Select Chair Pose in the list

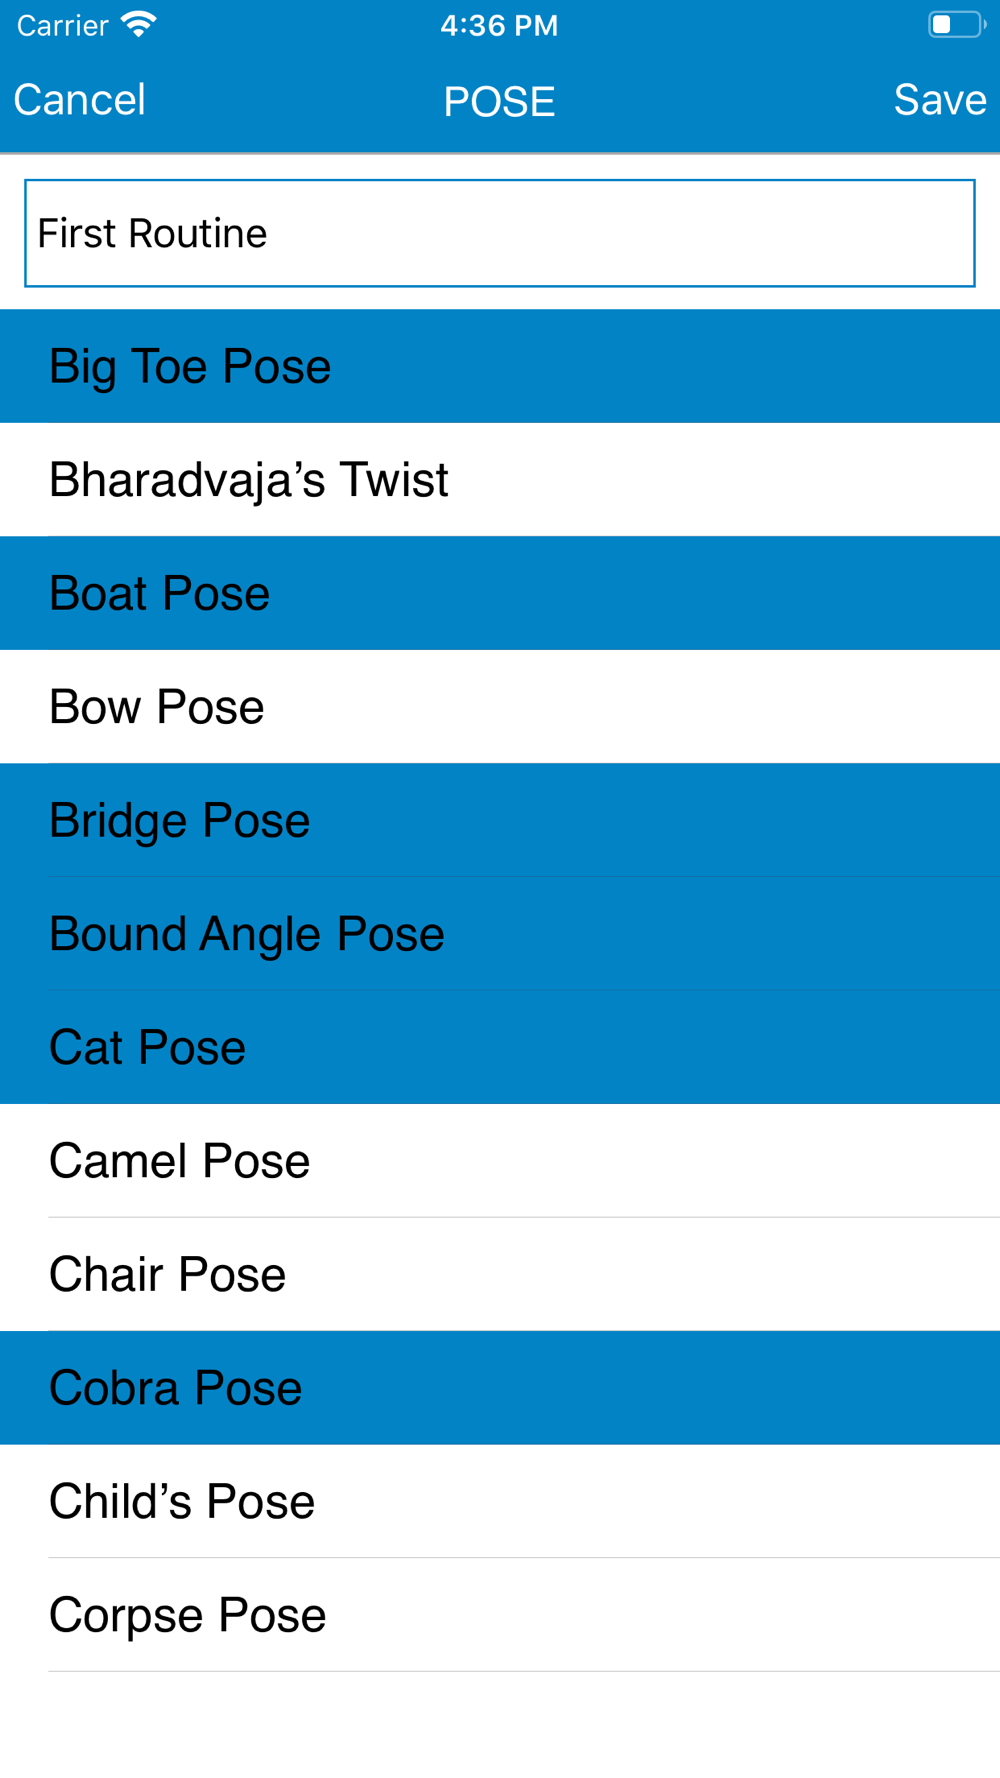(x=500, y=1274)
